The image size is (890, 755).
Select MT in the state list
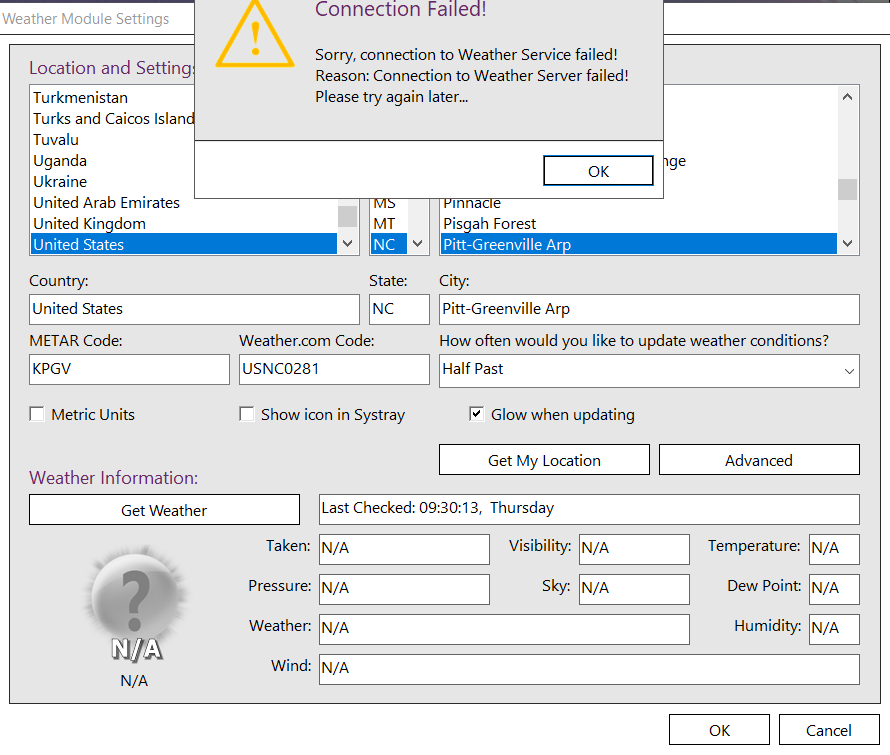(384, 223)
